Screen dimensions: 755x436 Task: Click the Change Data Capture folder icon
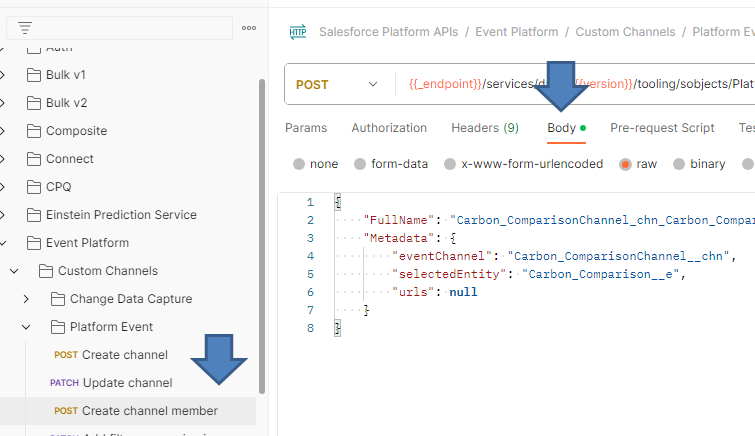tap(58, 299)
